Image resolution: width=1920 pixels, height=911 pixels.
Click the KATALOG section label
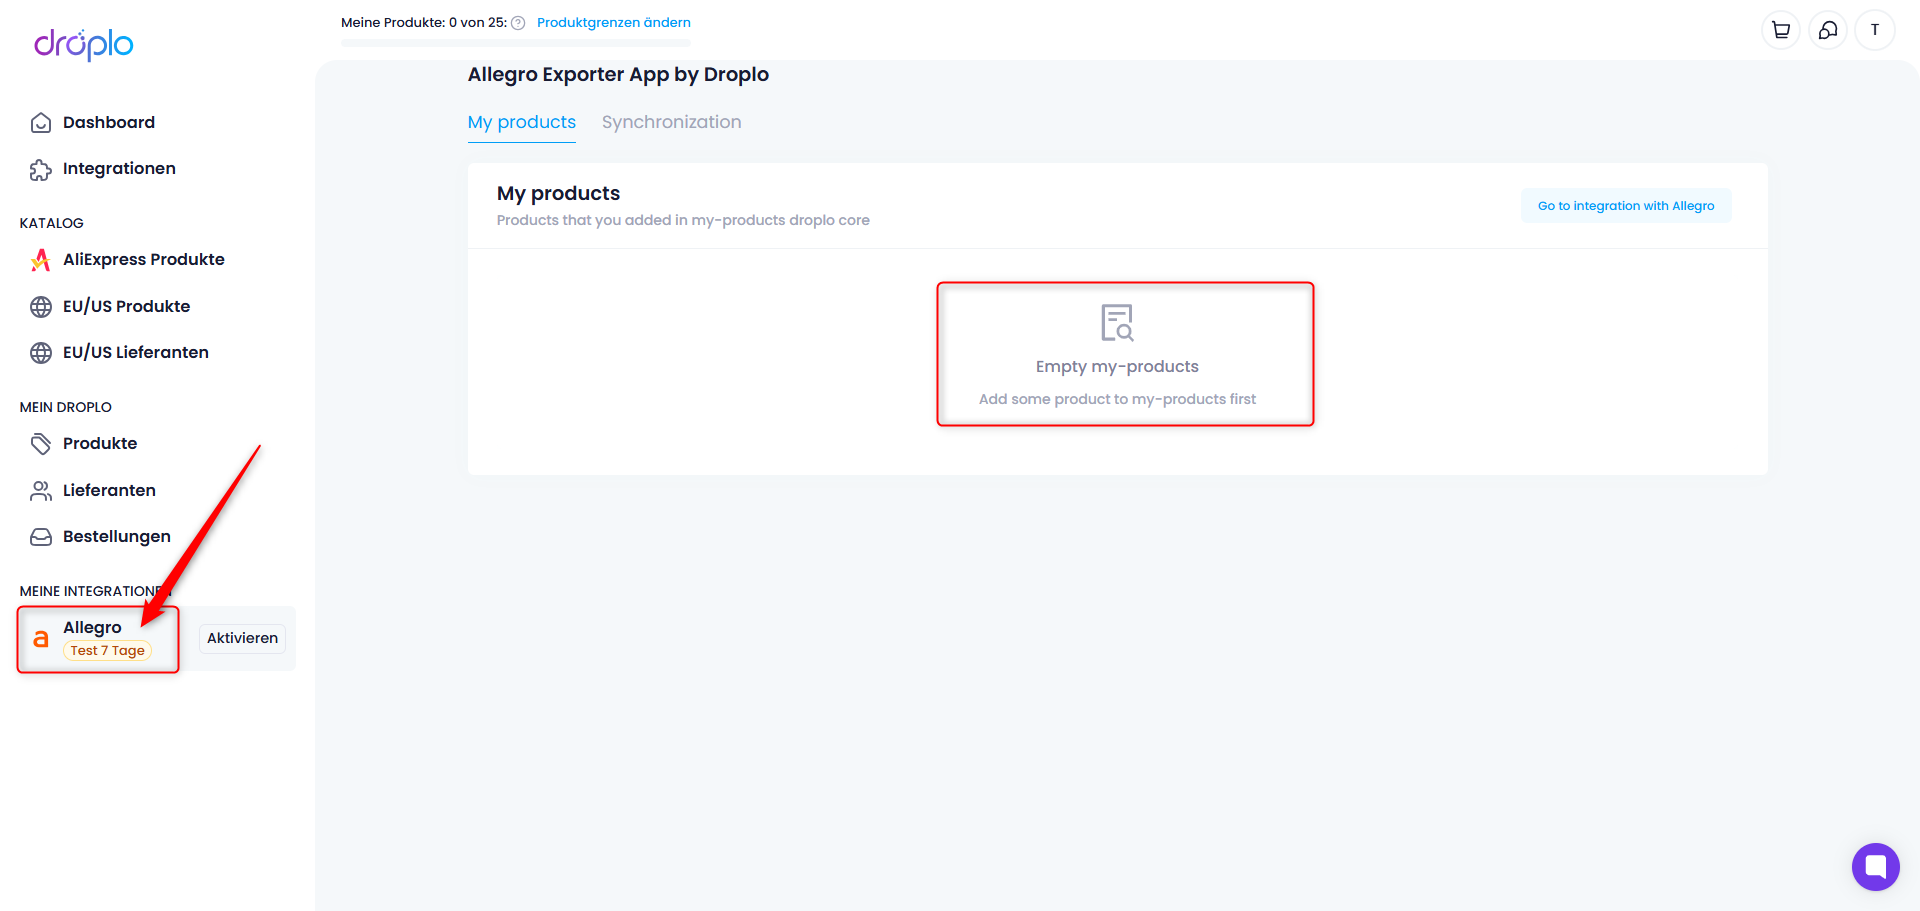pos(52,223)
